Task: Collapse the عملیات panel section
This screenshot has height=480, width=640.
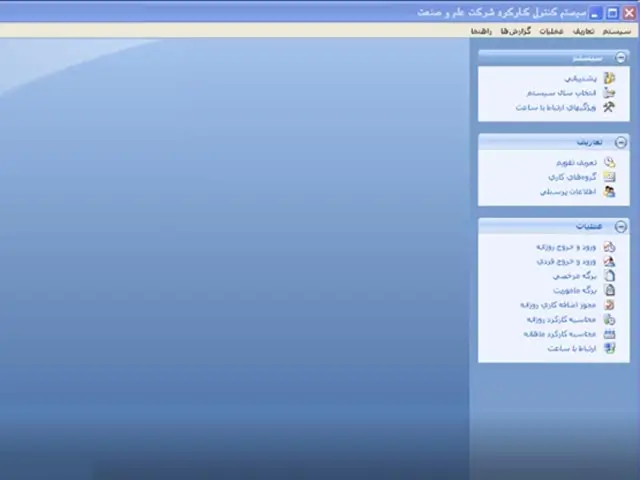Action: [621, 227]
